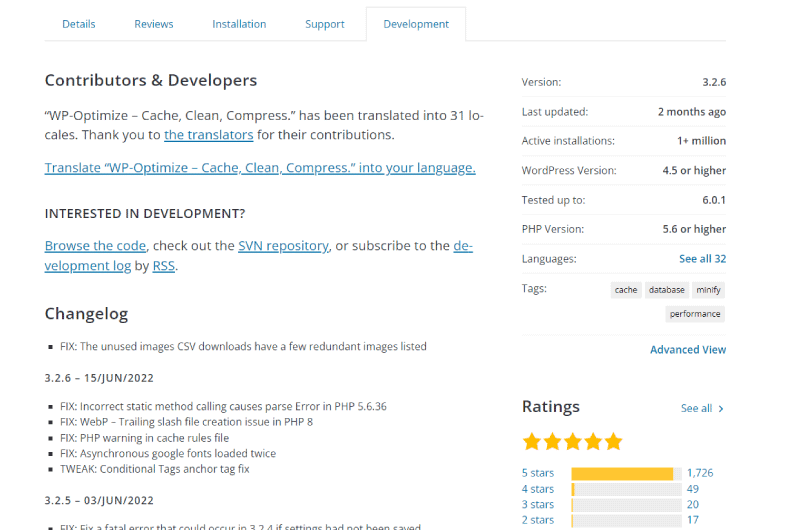Click See all ratings link
The image size is (800, 530).
coord(696,408)
